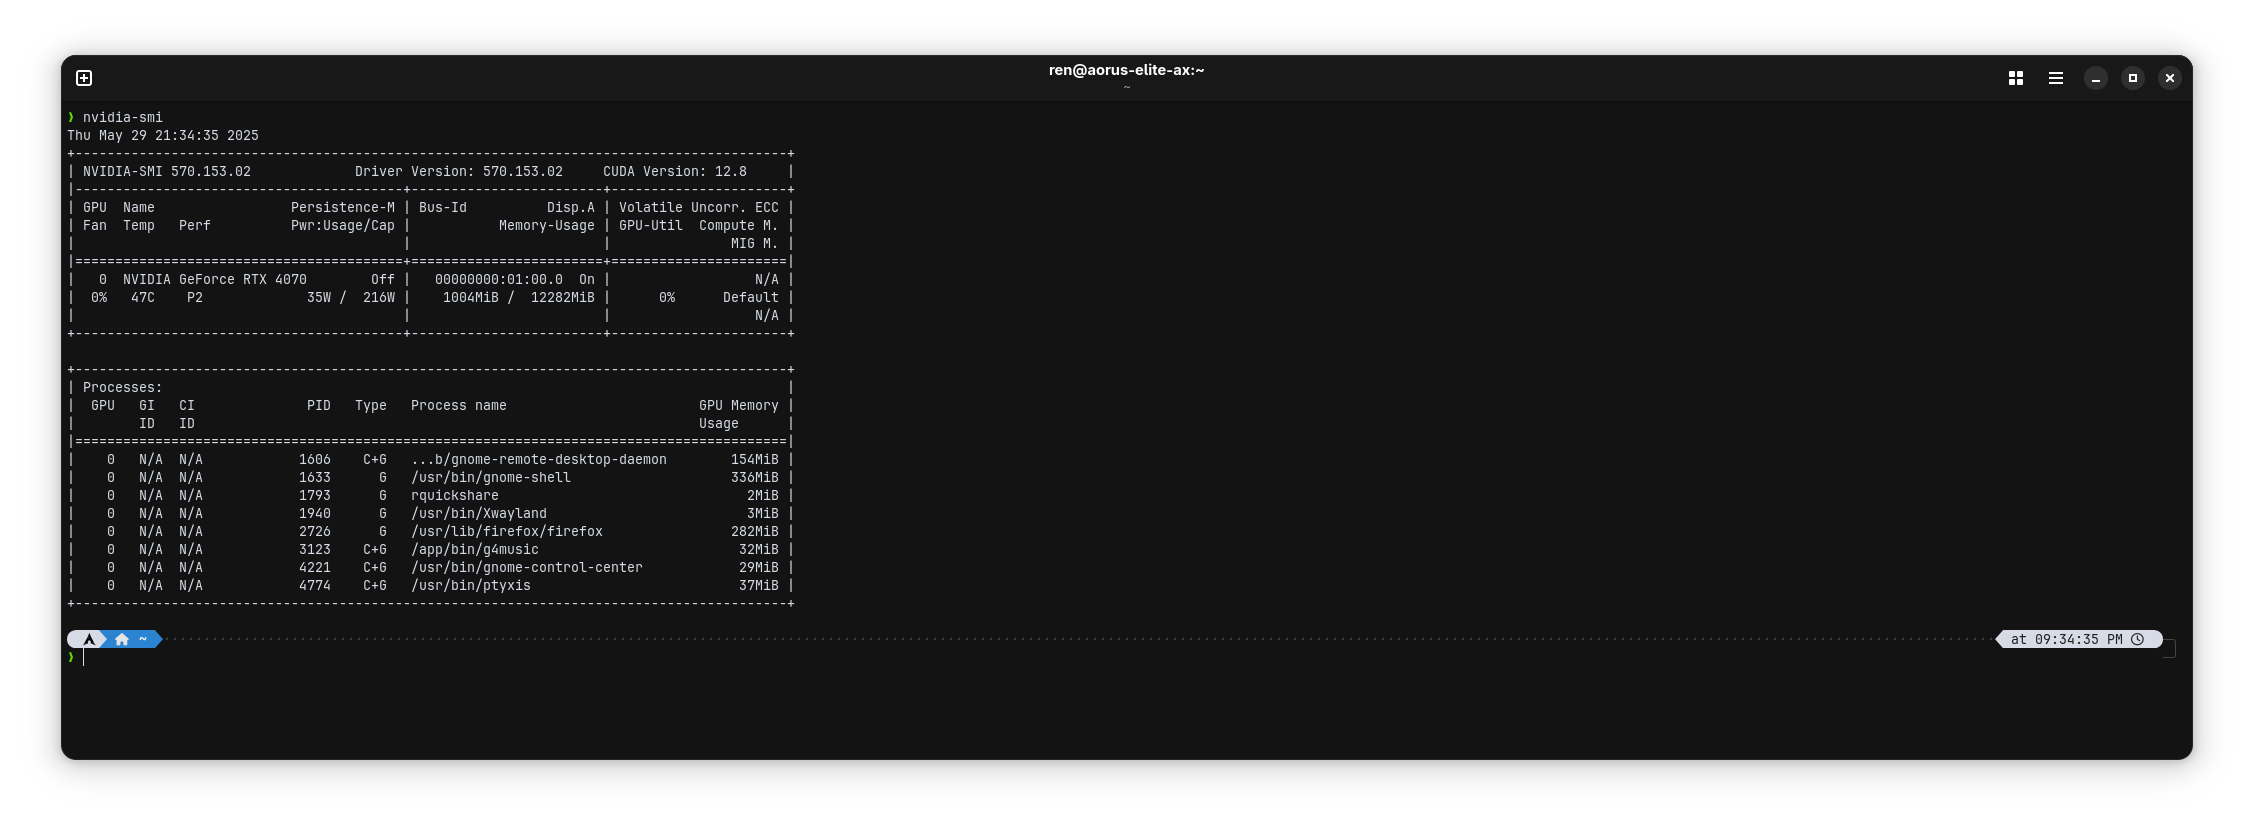Click the date line Thu May 29 21:34:35 2025
The width and height of the screenshot is (2254, 827).
tap(163, 135)
